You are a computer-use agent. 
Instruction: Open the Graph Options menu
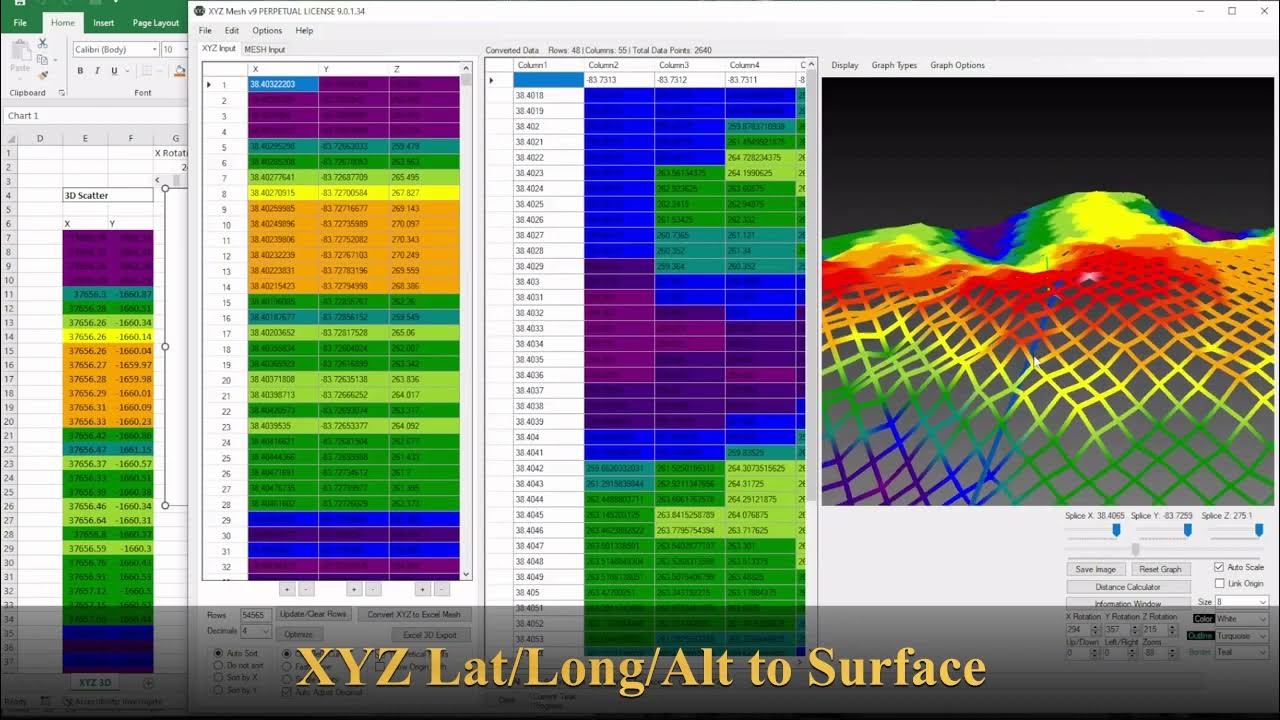point(957,65)
